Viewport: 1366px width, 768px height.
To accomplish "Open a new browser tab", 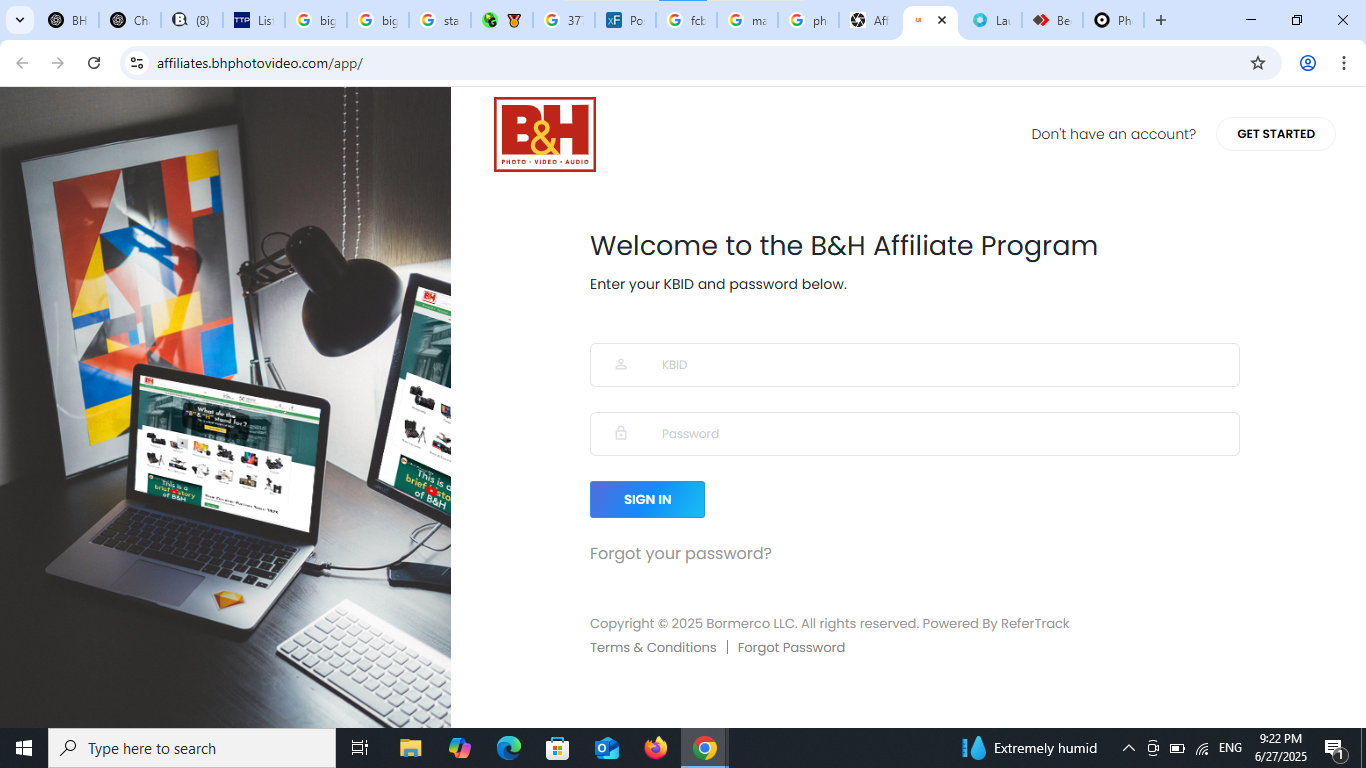I will [1161, 20].
